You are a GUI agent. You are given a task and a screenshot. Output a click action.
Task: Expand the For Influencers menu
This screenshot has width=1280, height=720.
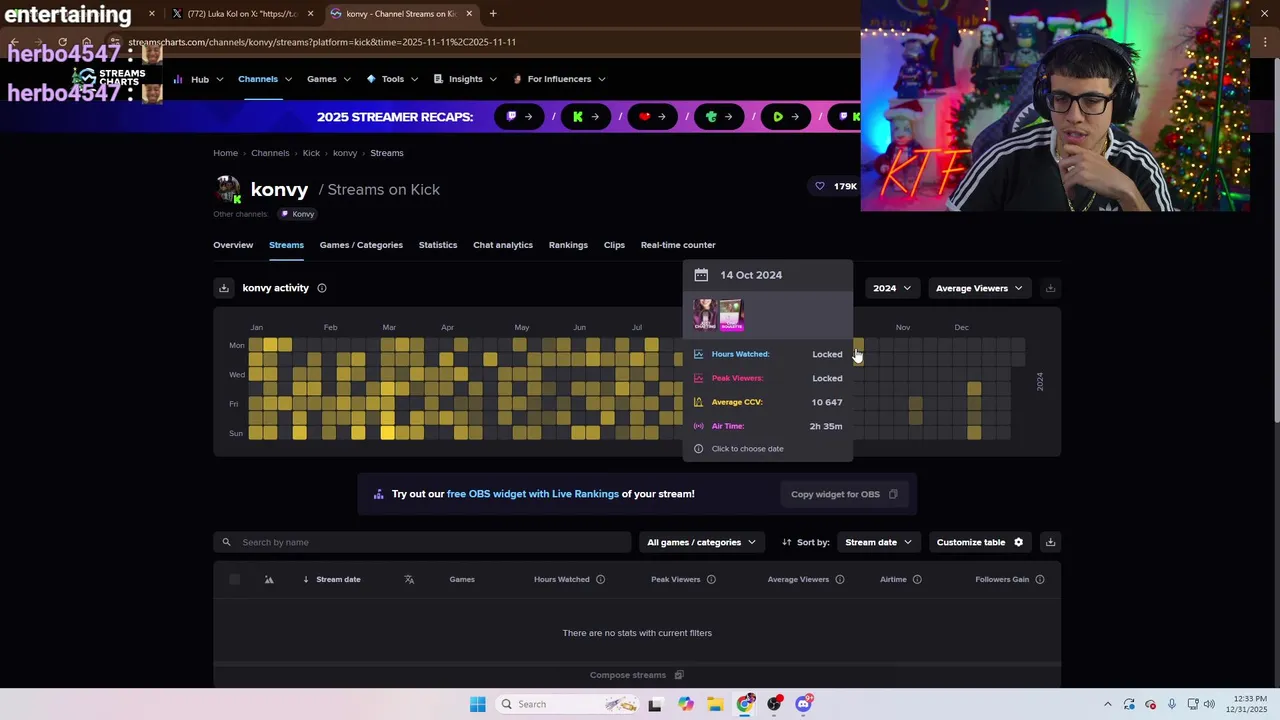pyautogui.click(x=559, y=79)
